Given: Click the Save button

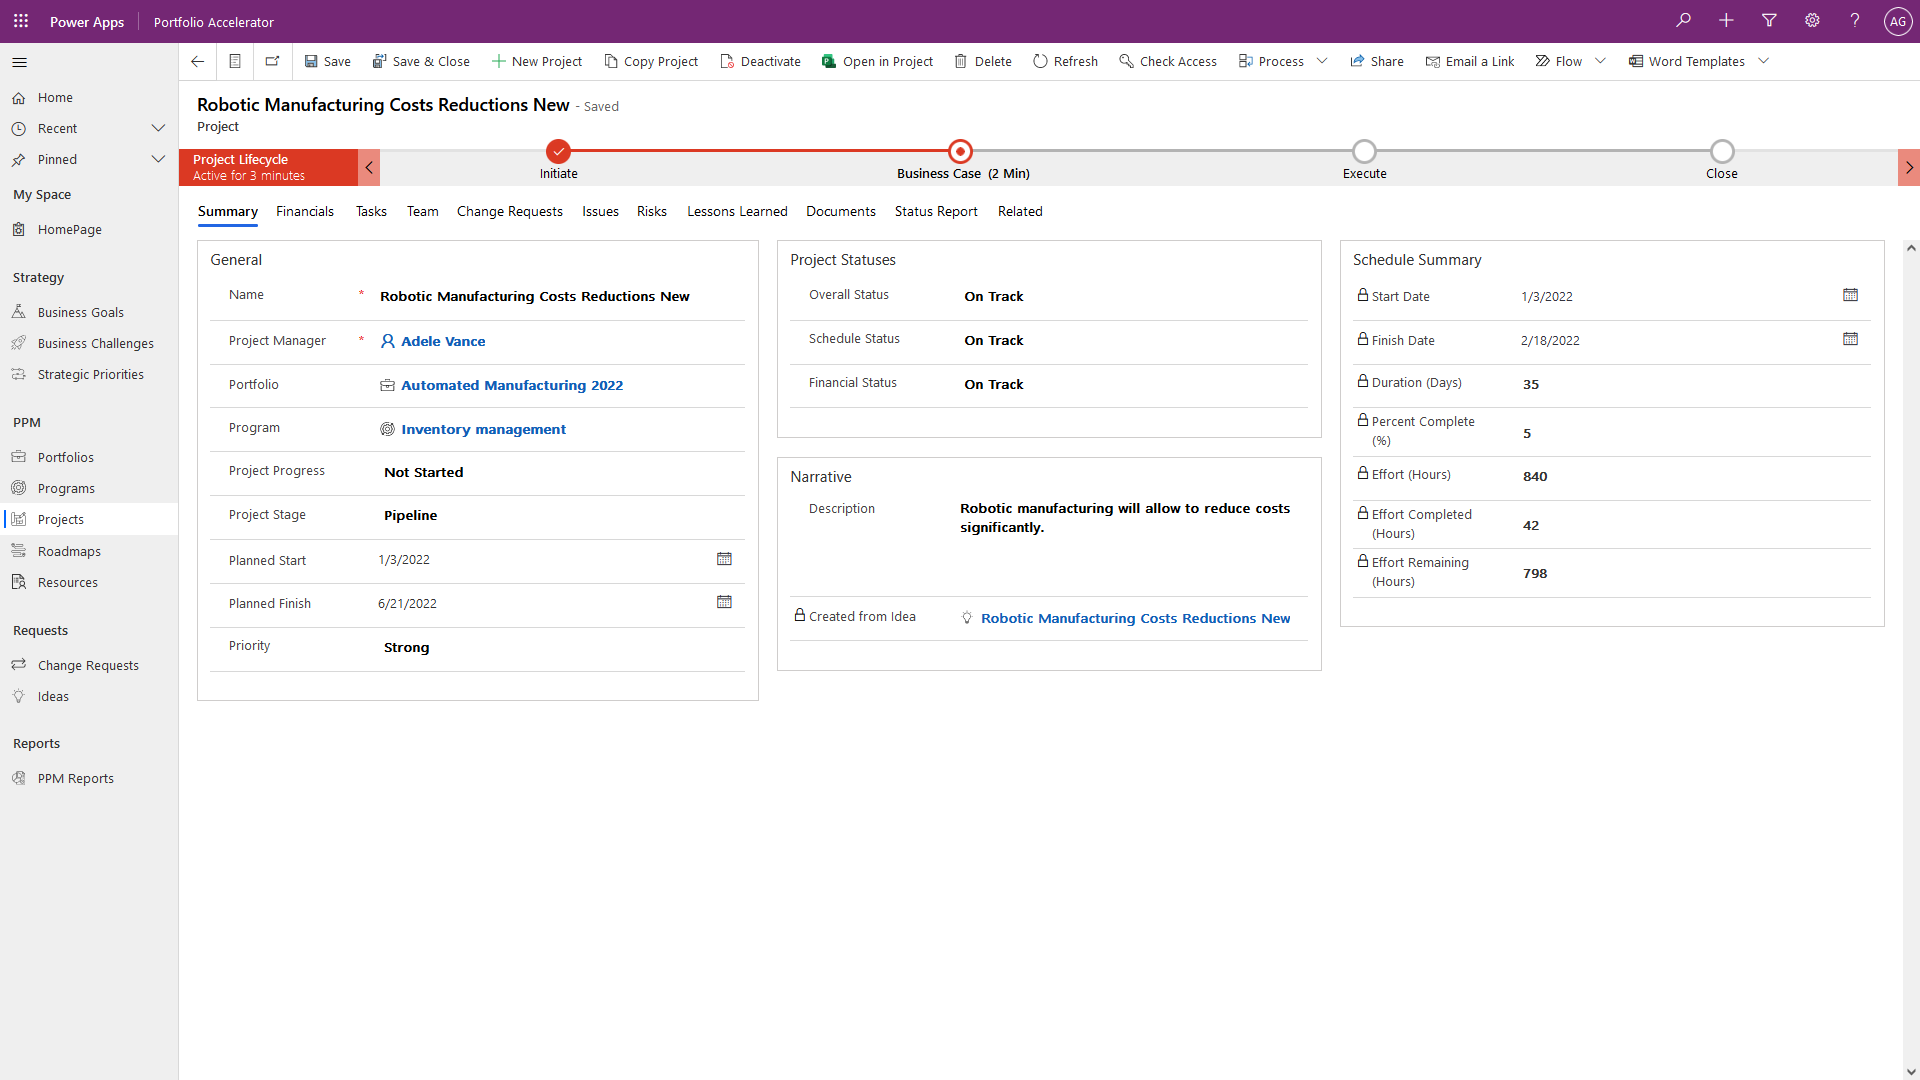Looking at the screenshot, I should 328,61.
